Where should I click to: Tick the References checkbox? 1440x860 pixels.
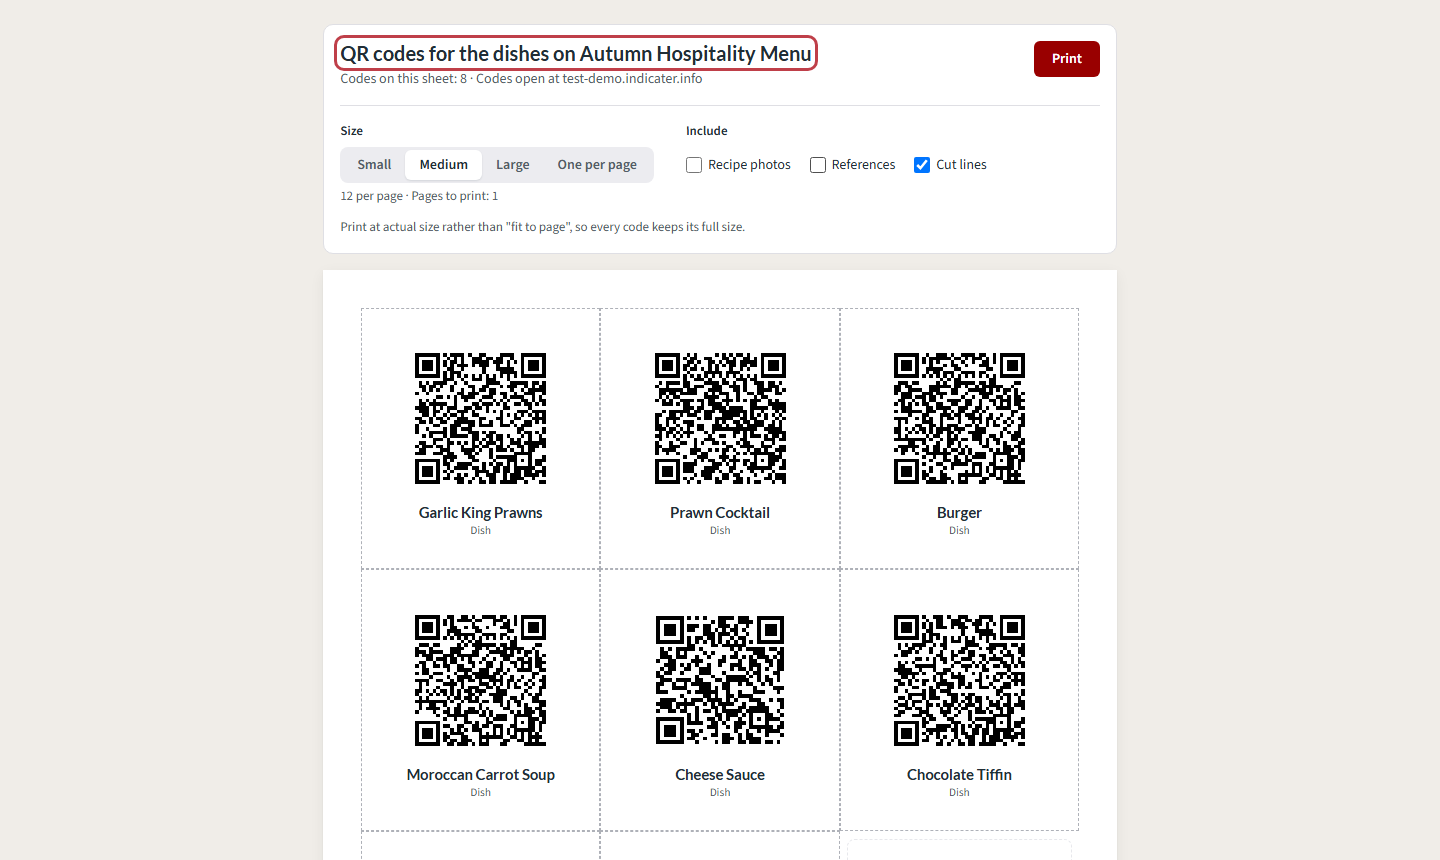click(x=818, y=165)
